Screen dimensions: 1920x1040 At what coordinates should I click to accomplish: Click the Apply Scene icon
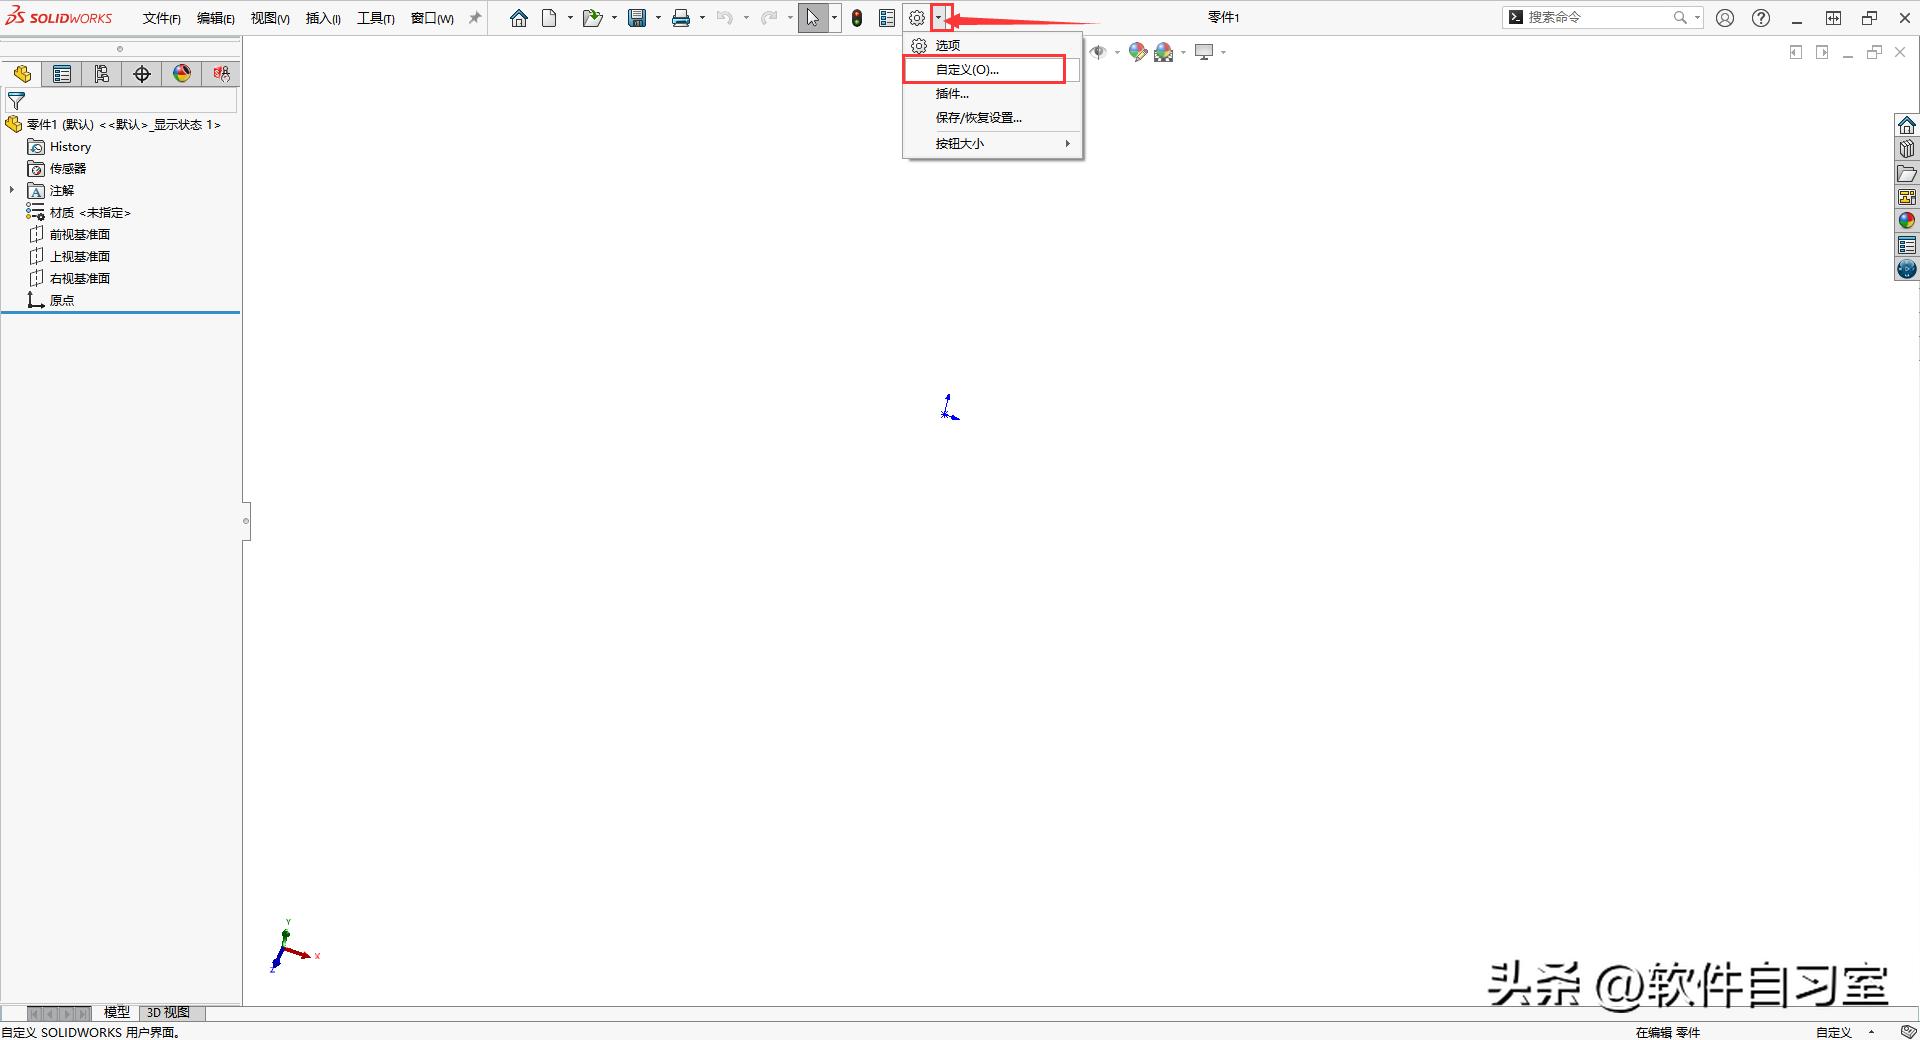point(1164,52)
